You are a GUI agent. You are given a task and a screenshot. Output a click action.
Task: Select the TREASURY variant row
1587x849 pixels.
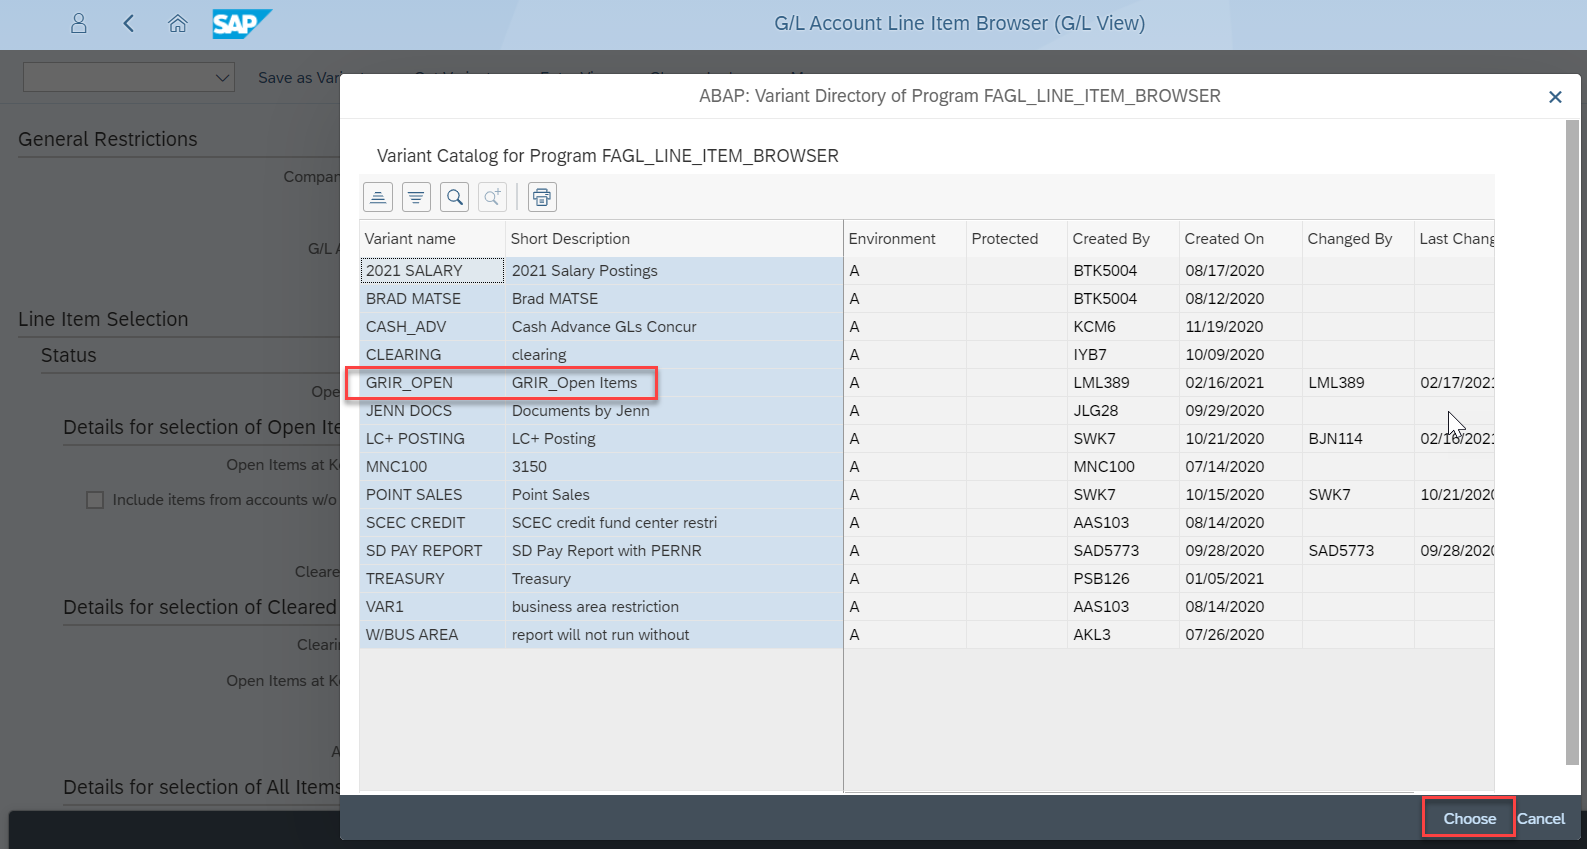tap(405, 579)
